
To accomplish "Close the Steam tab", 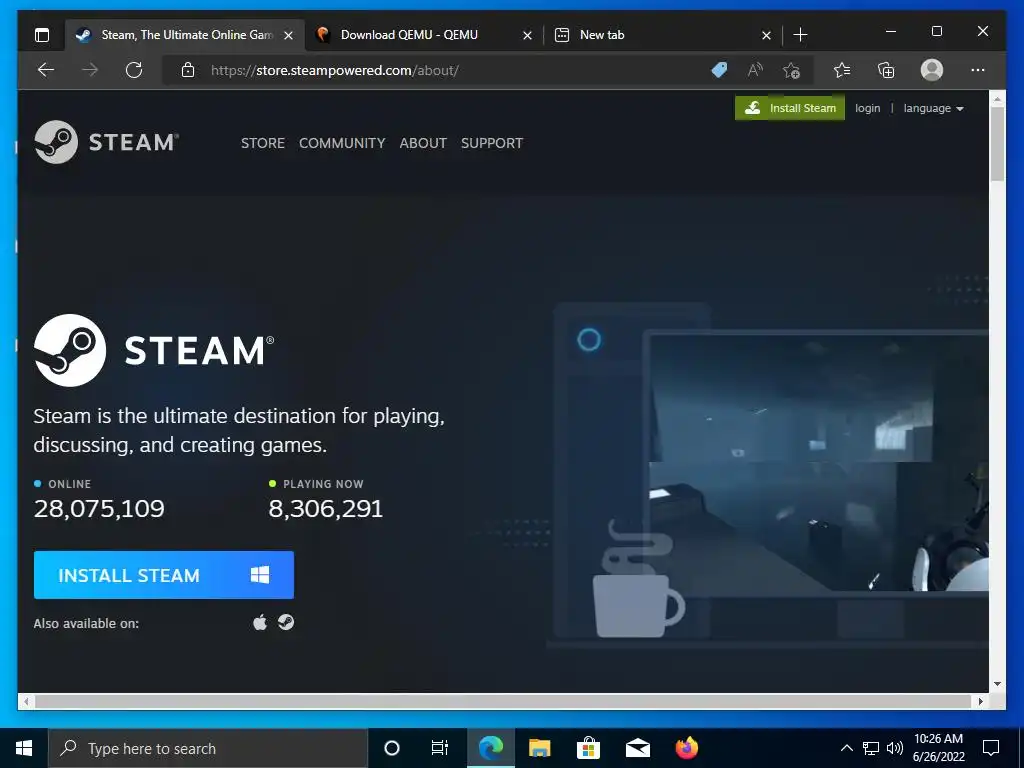I will [288, 35].
